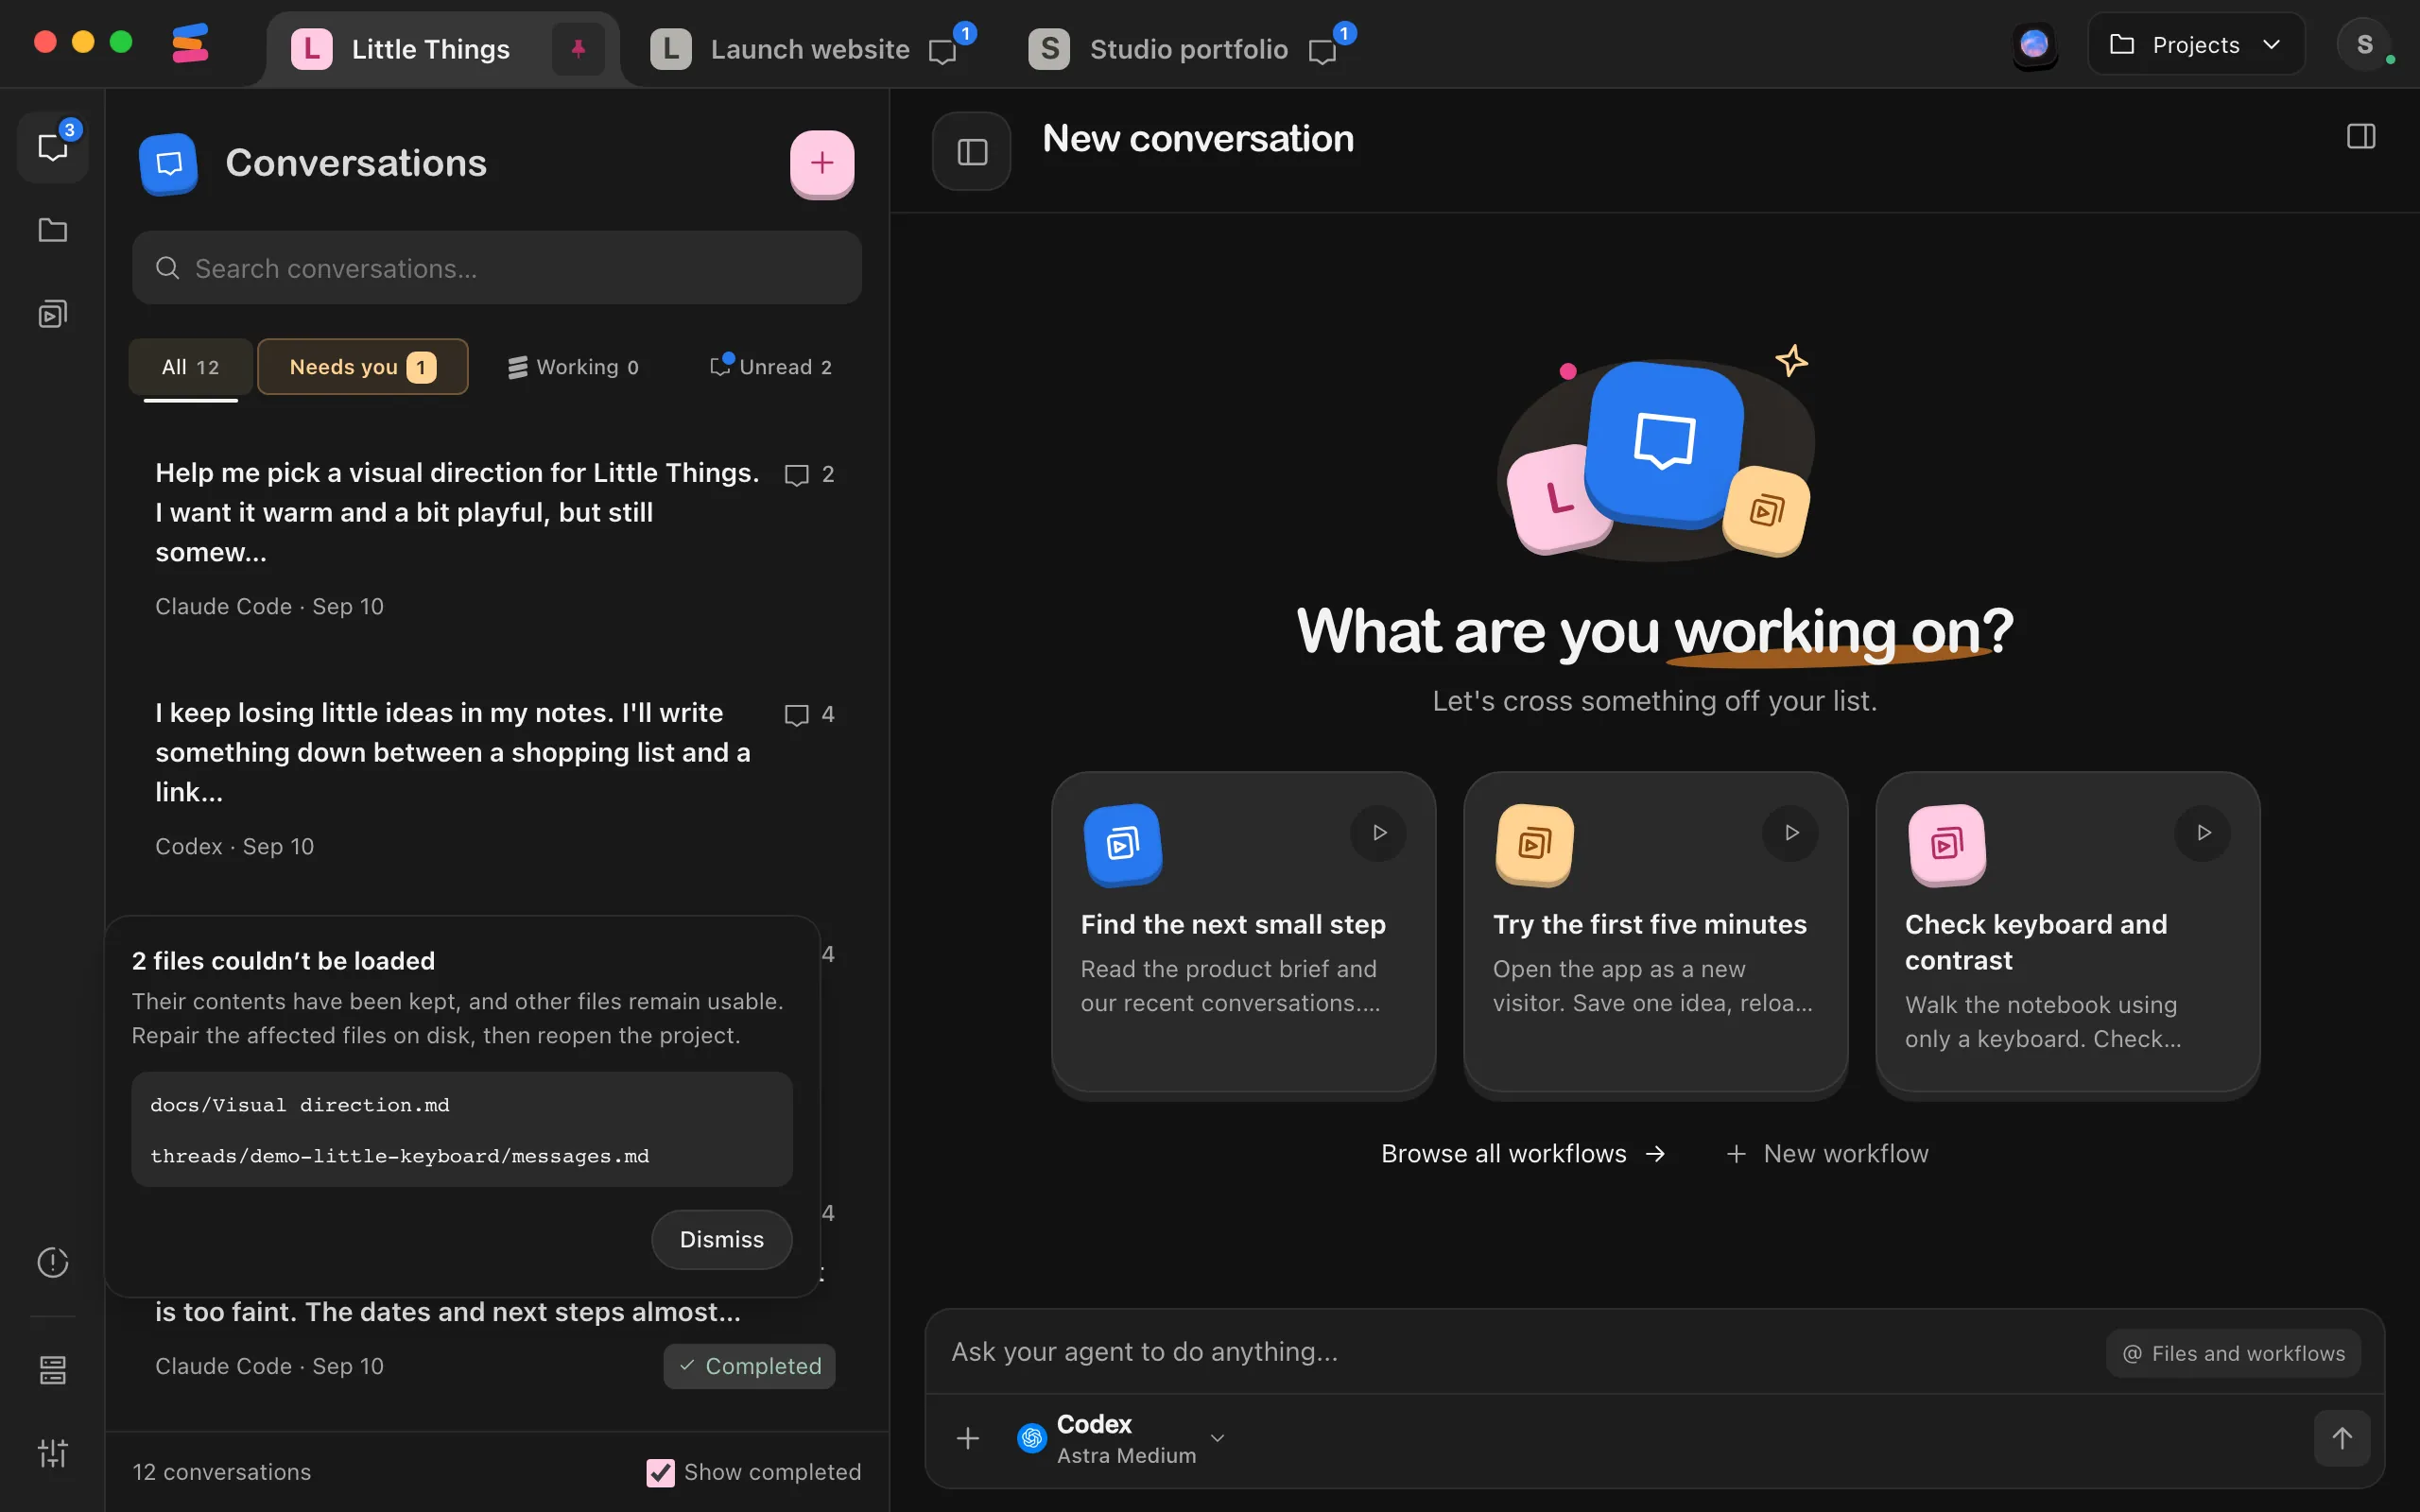Screen dimensions: 2420x1512
Task: Click the app logo in title bar
Action: (x=189, y=45)
